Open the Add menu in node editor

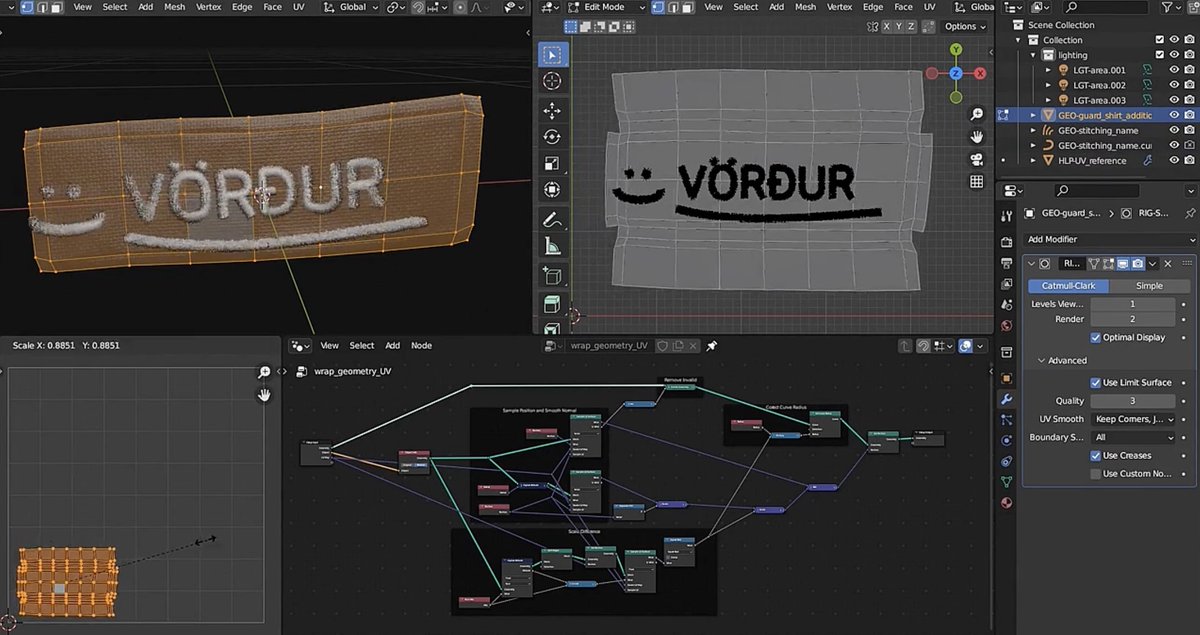click(392, 345)
